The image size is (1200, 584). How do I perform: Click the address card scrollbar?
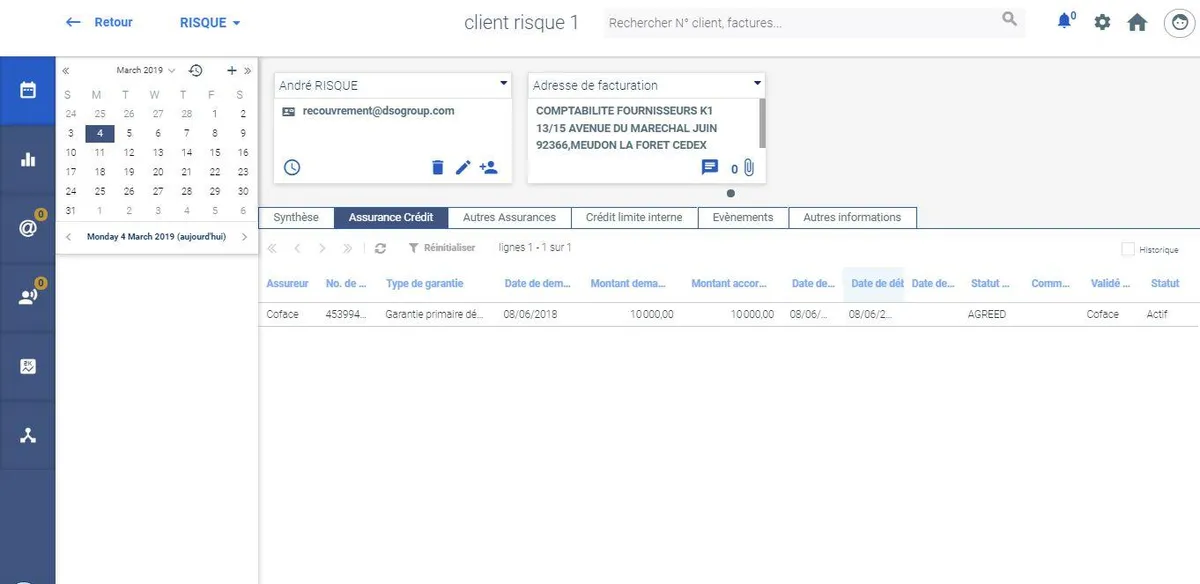coord(763,122)
